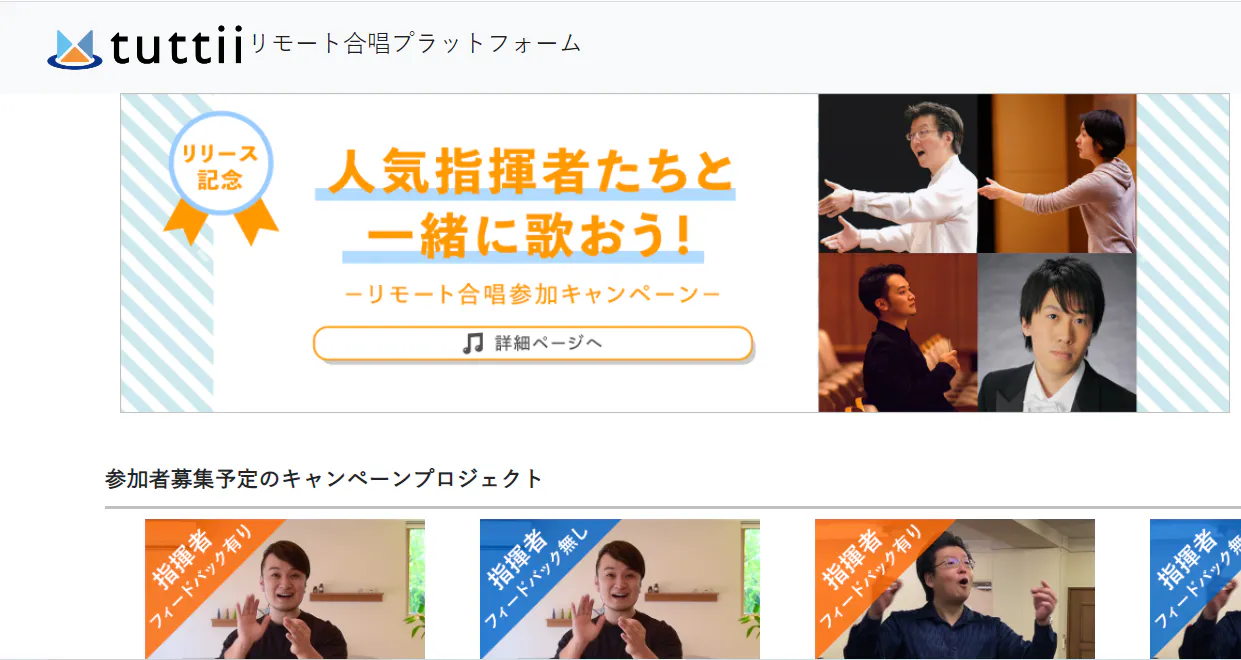Image resolution: width=1241 pixels, height=660 pixels.
Task: Click the 参加者募集予定のキャンペーンプロジェクト heading
Action: pos(324,478)
